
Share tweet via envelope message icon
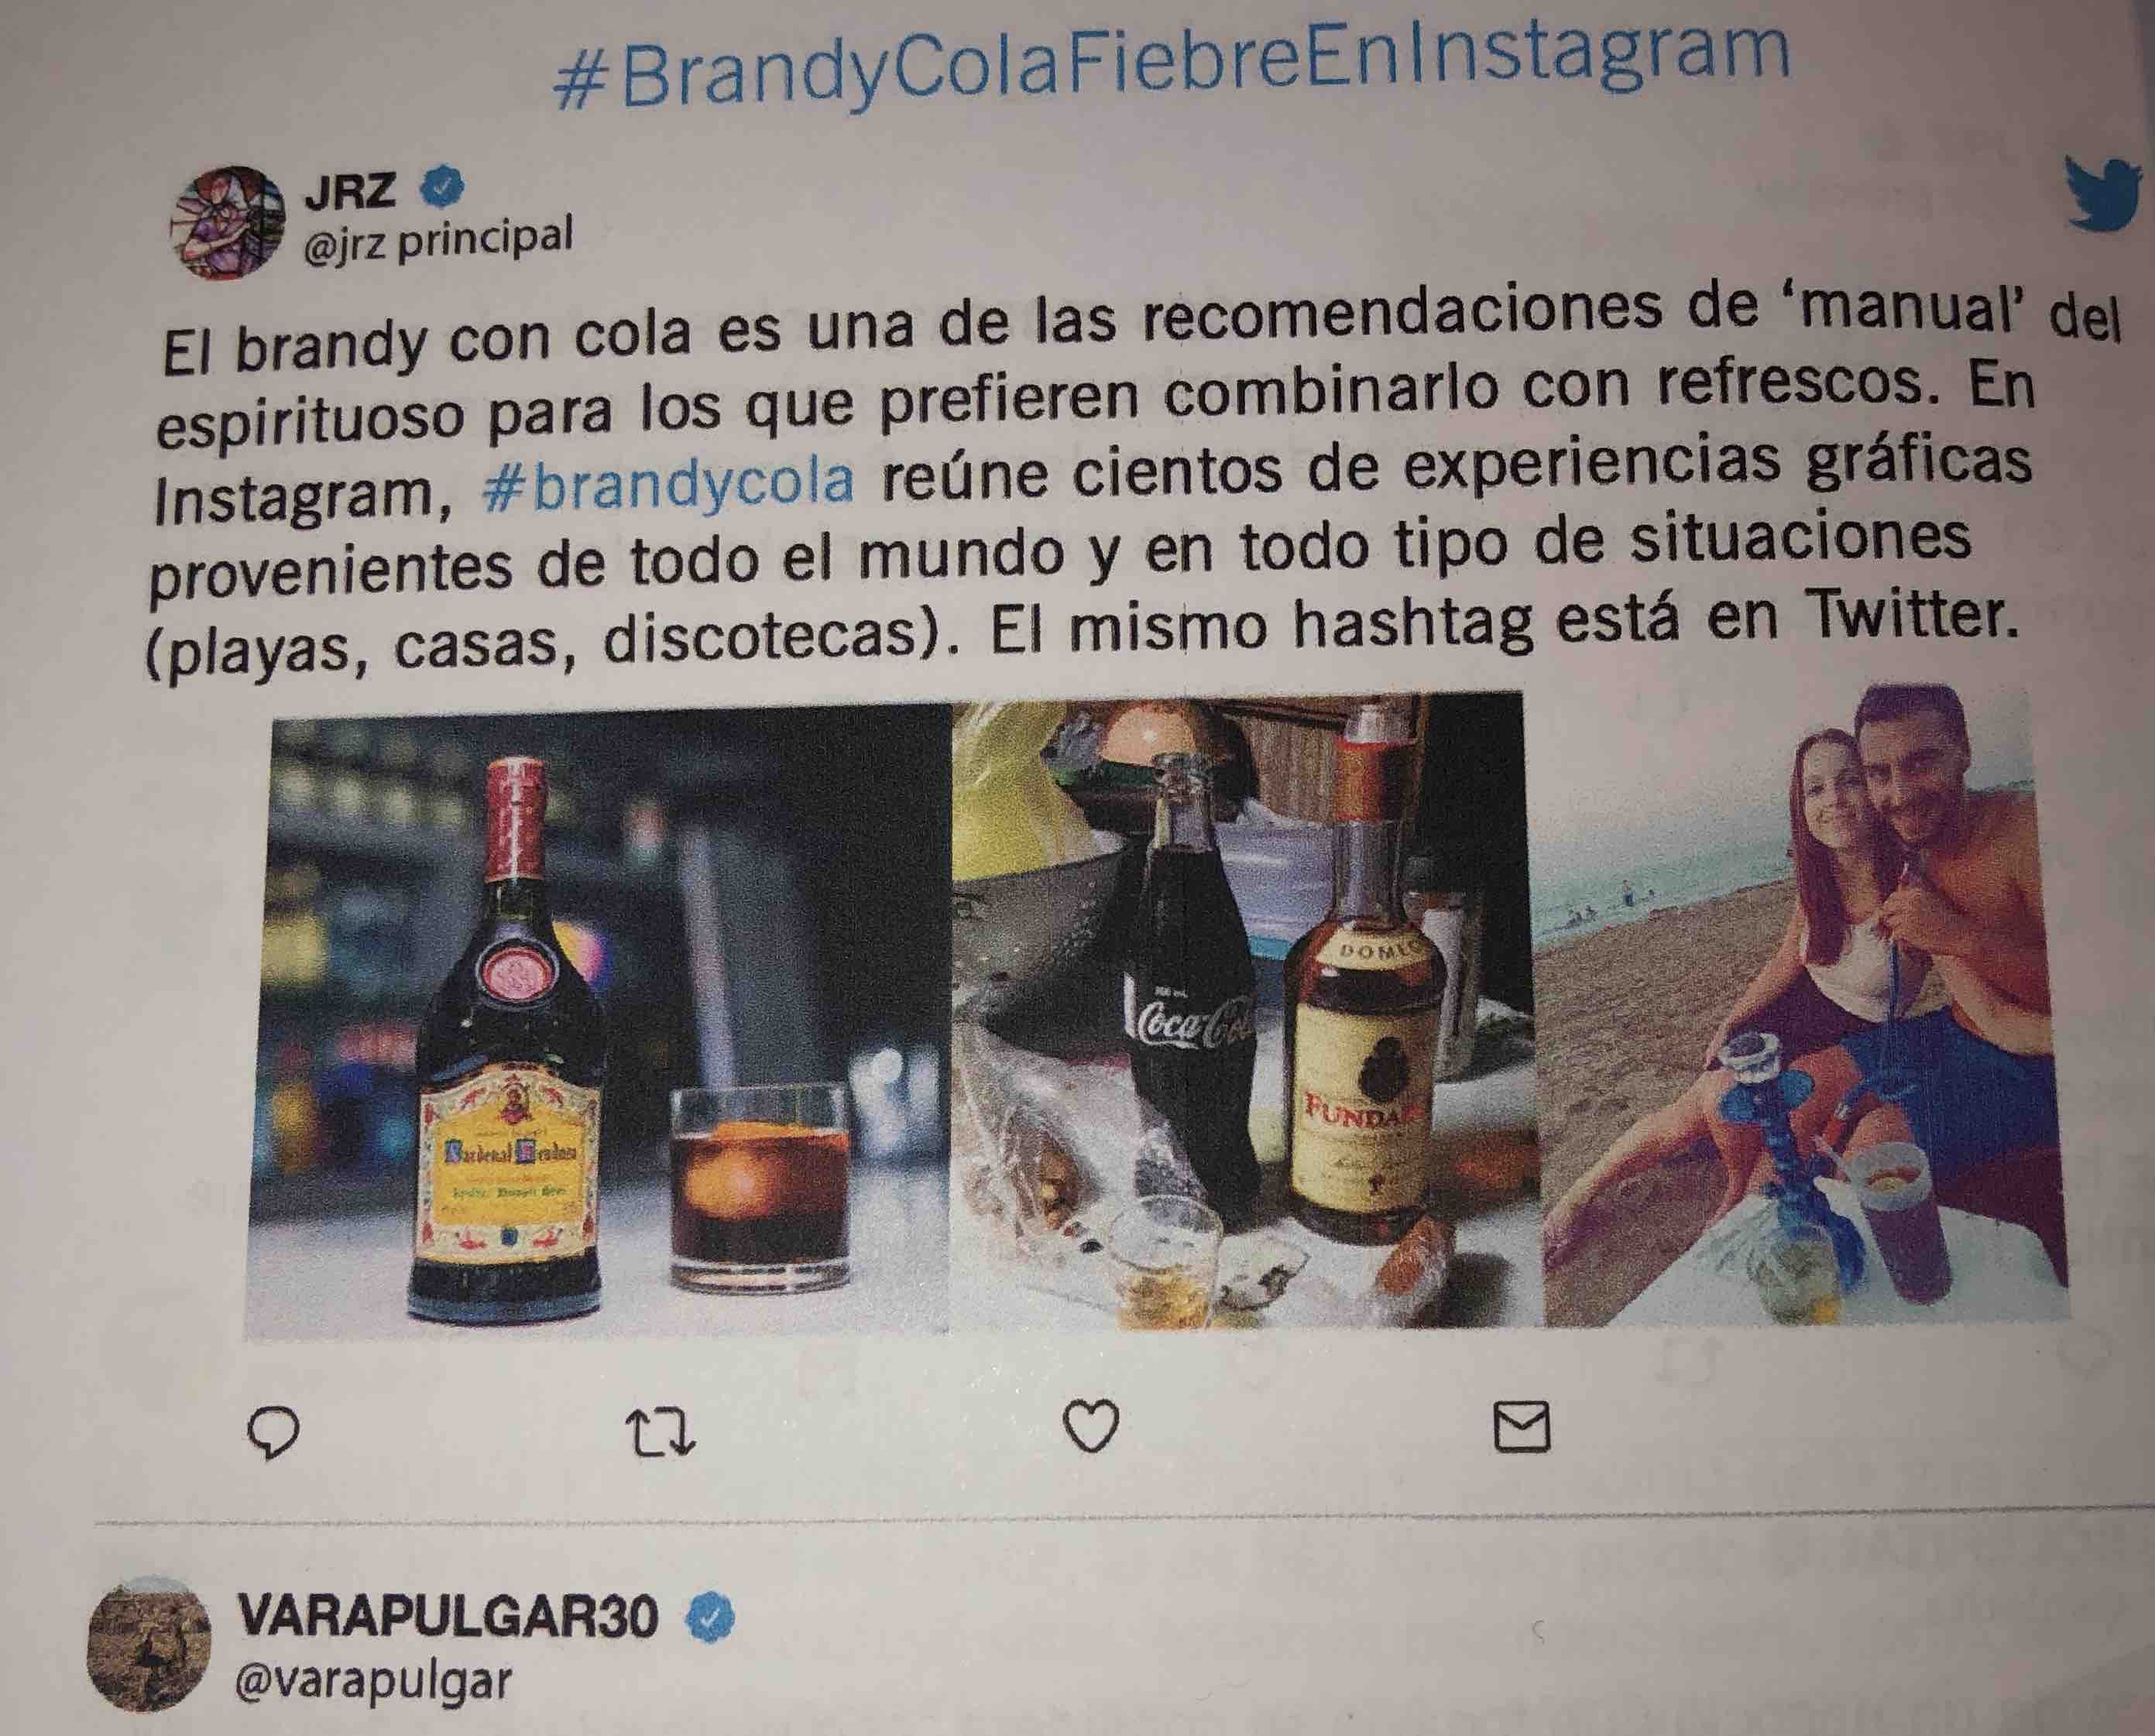(1521, 1426)
